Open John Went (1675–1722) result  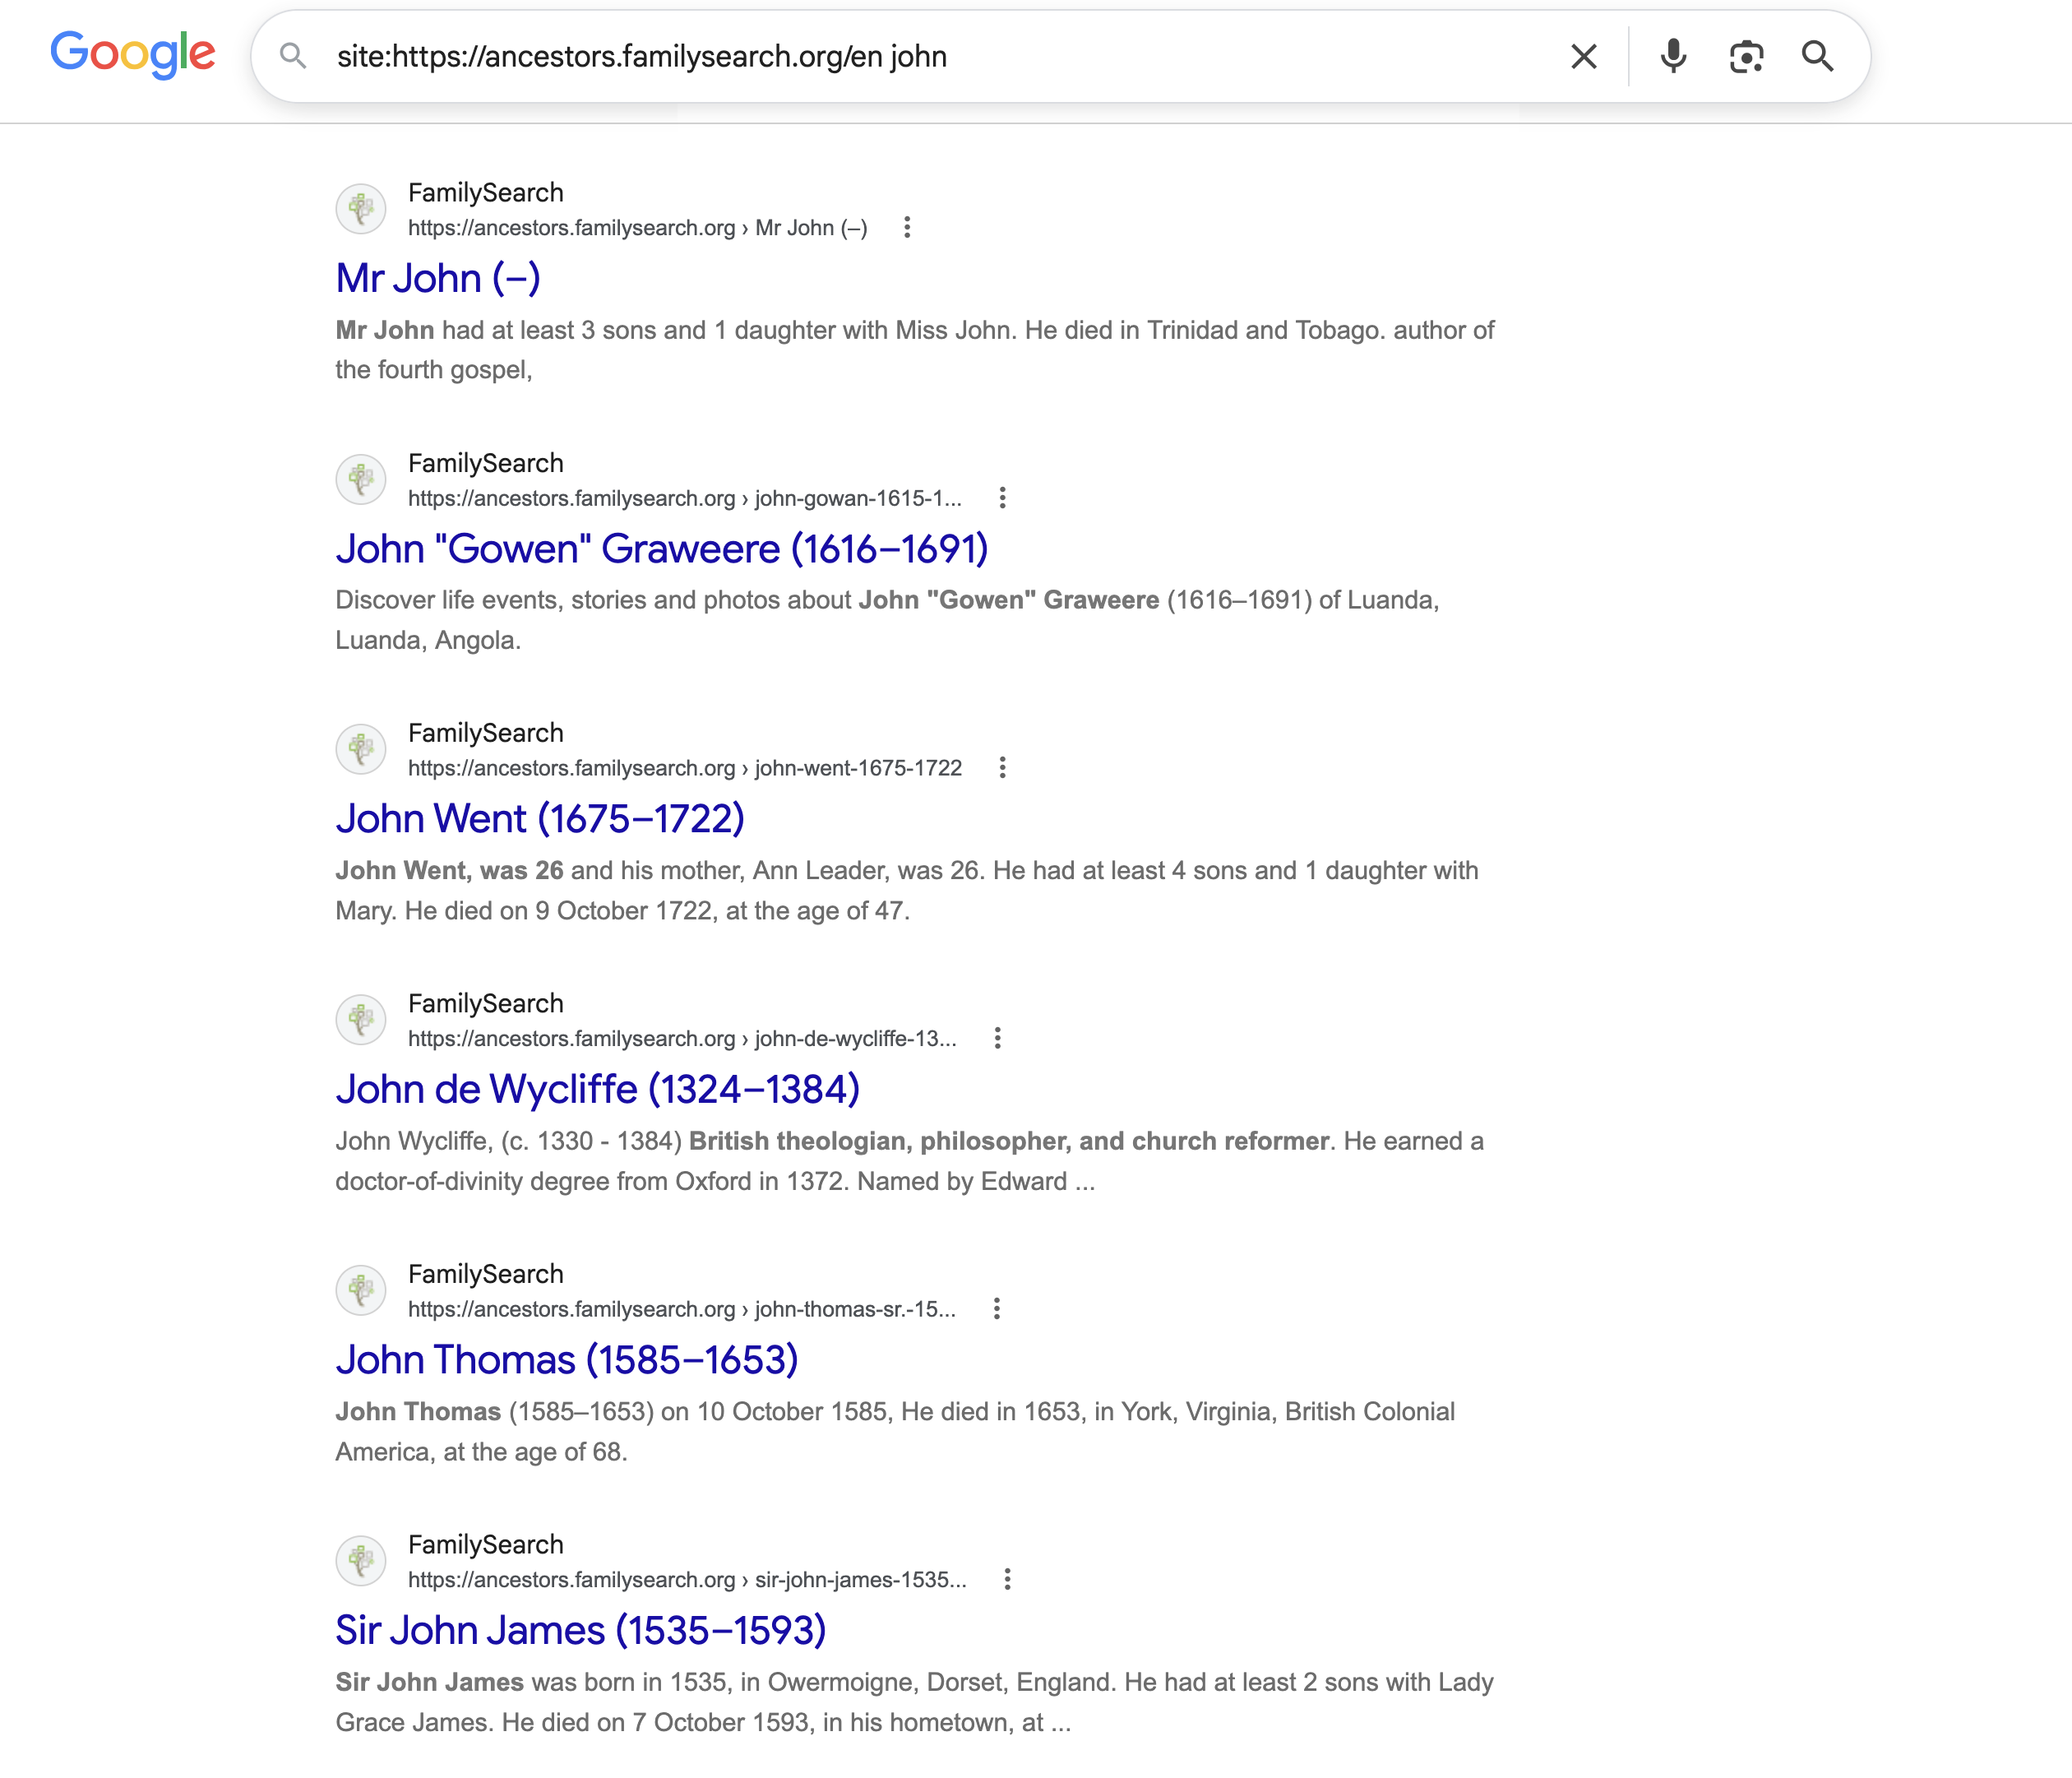click(540, 818)
